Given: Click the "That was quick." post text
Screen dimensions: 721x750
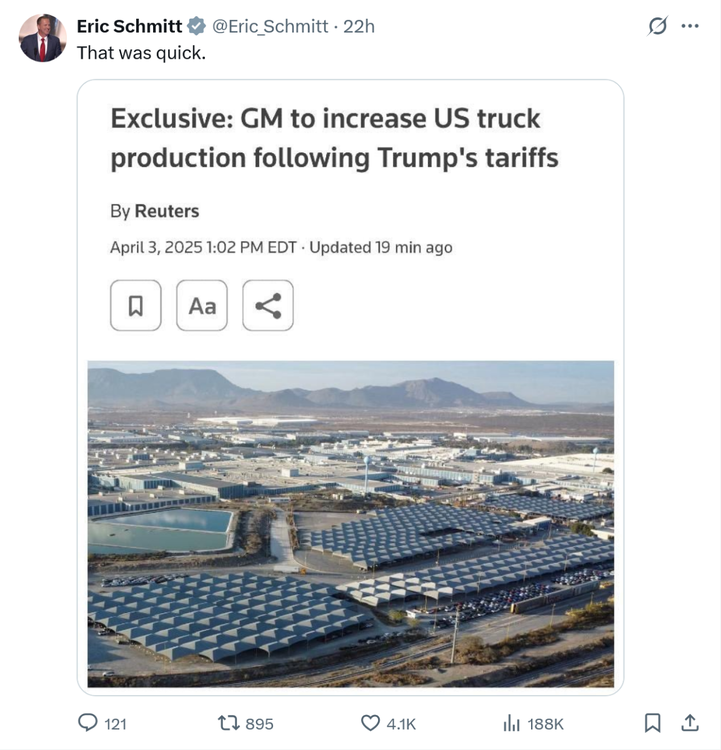Looking at the screenshot, I should pos(141,52).
